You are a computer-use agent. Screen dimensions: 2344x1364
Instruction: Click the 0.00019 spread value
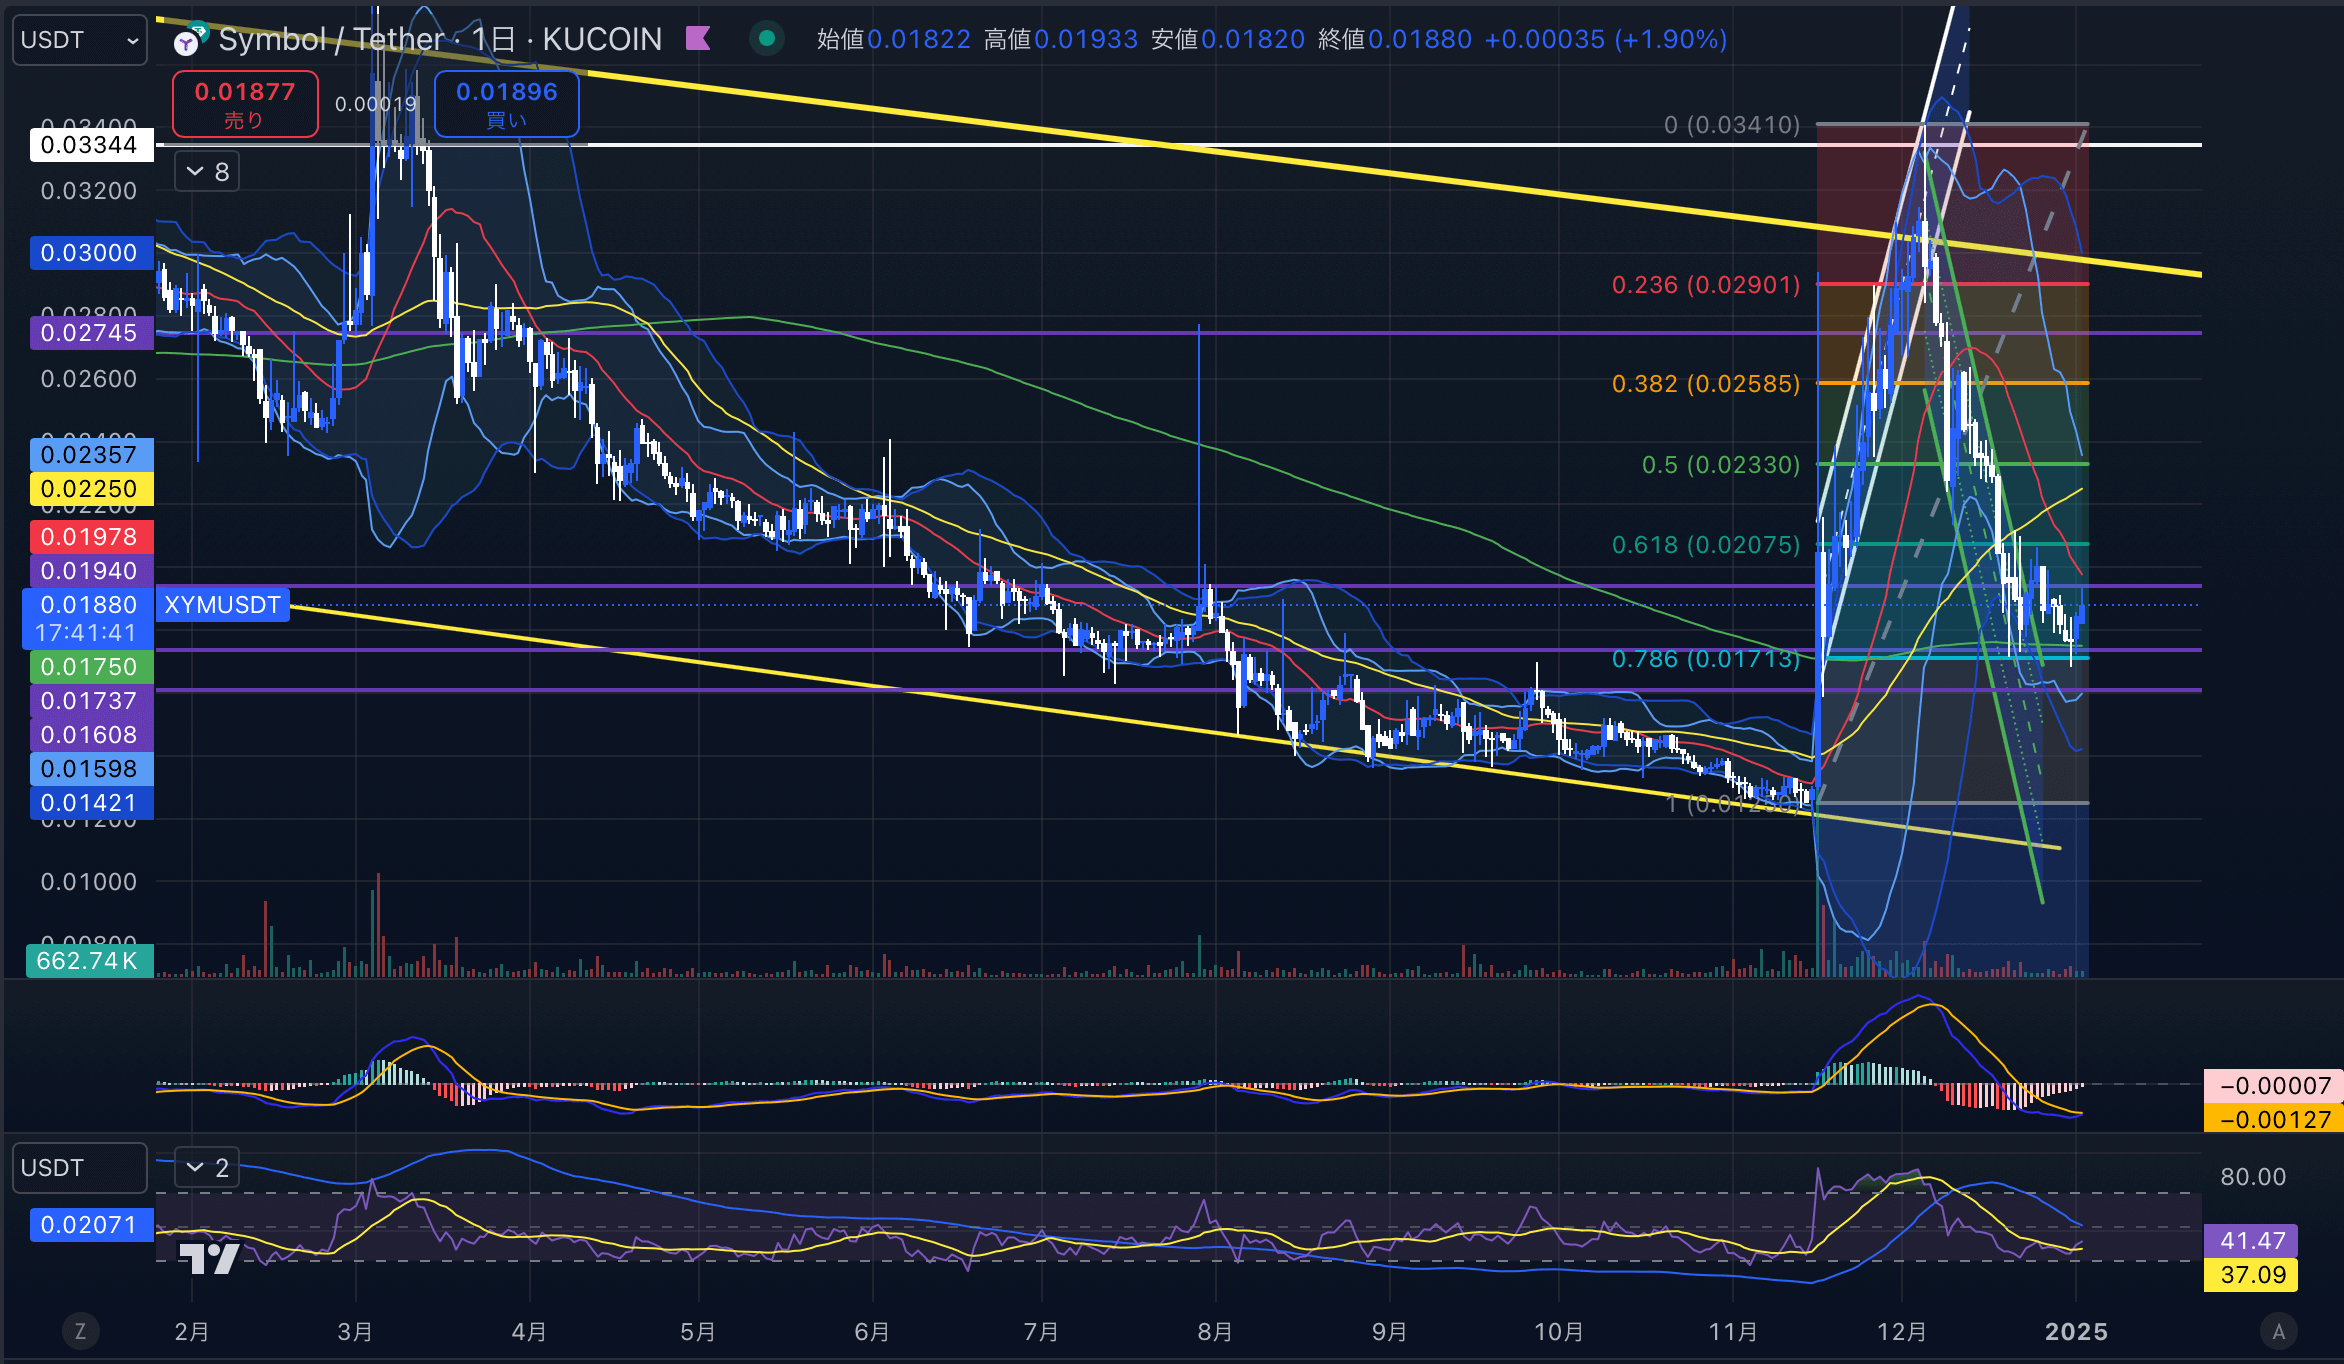coord(375,104)
